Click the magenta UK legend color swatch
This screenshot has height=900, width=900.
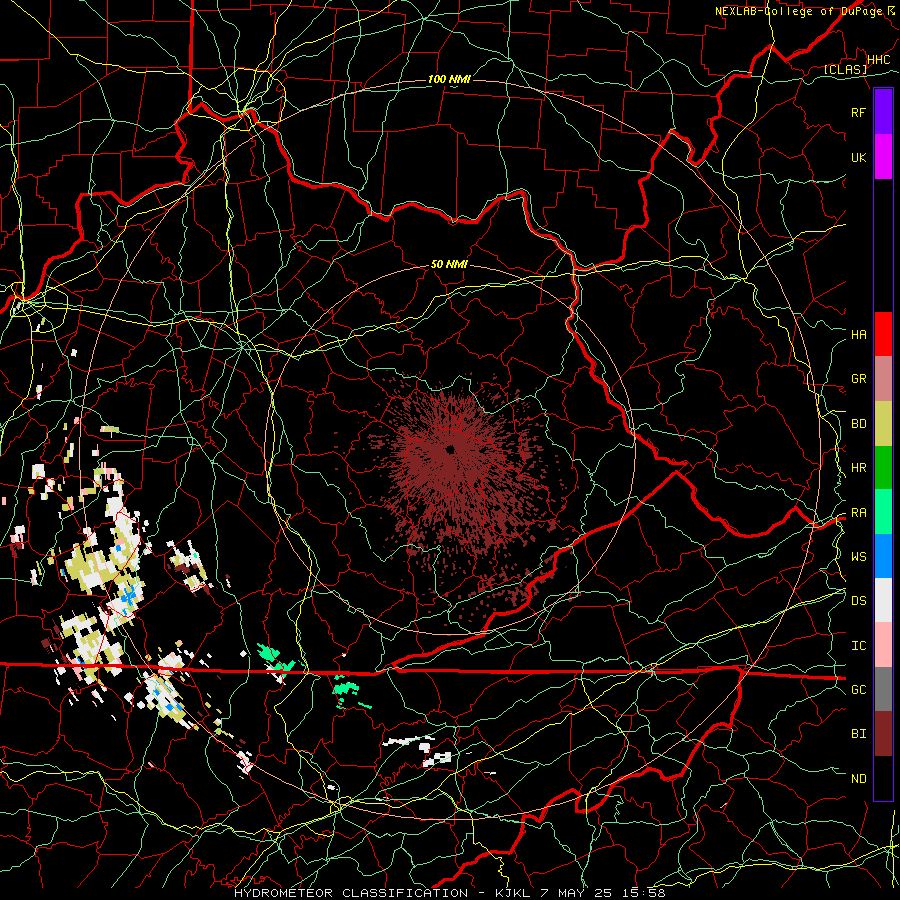pos(883,157)
